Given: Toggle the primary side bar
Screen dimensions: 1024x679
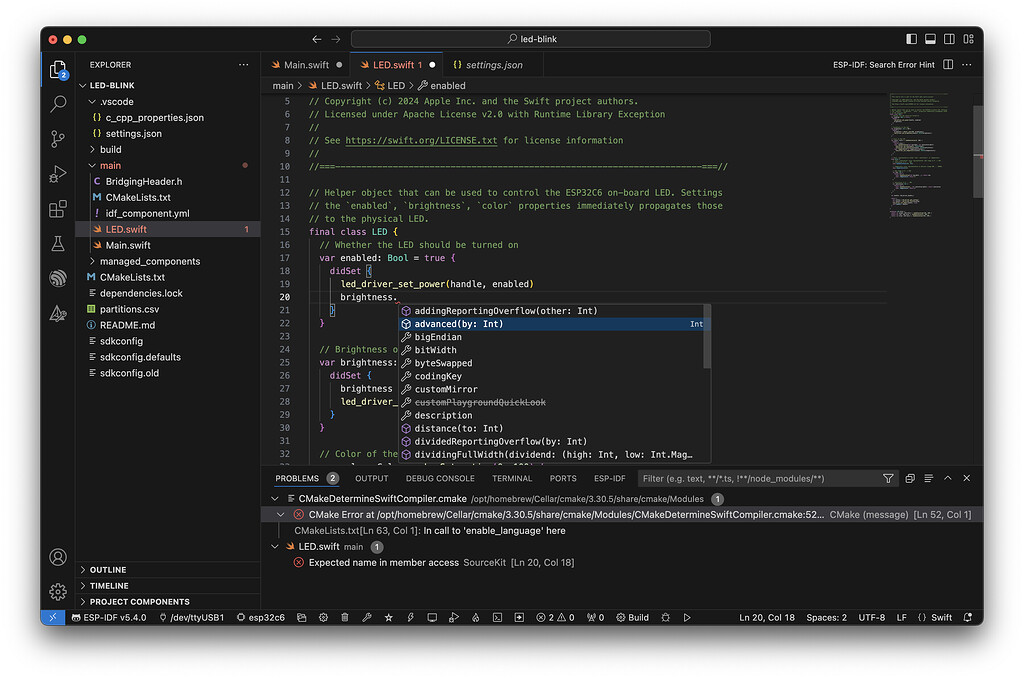Looking at the screenshot, I should (911, 38).
